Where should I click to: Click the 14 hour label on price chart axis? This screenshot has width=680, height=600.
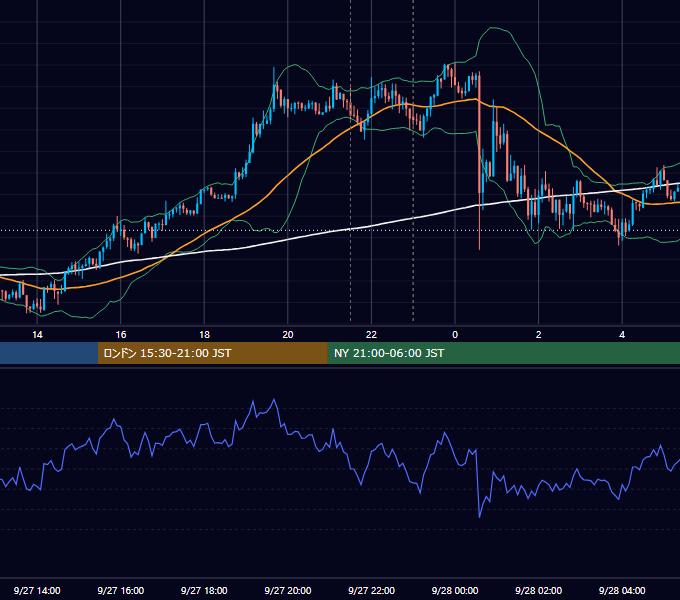[x=37, y=335]
